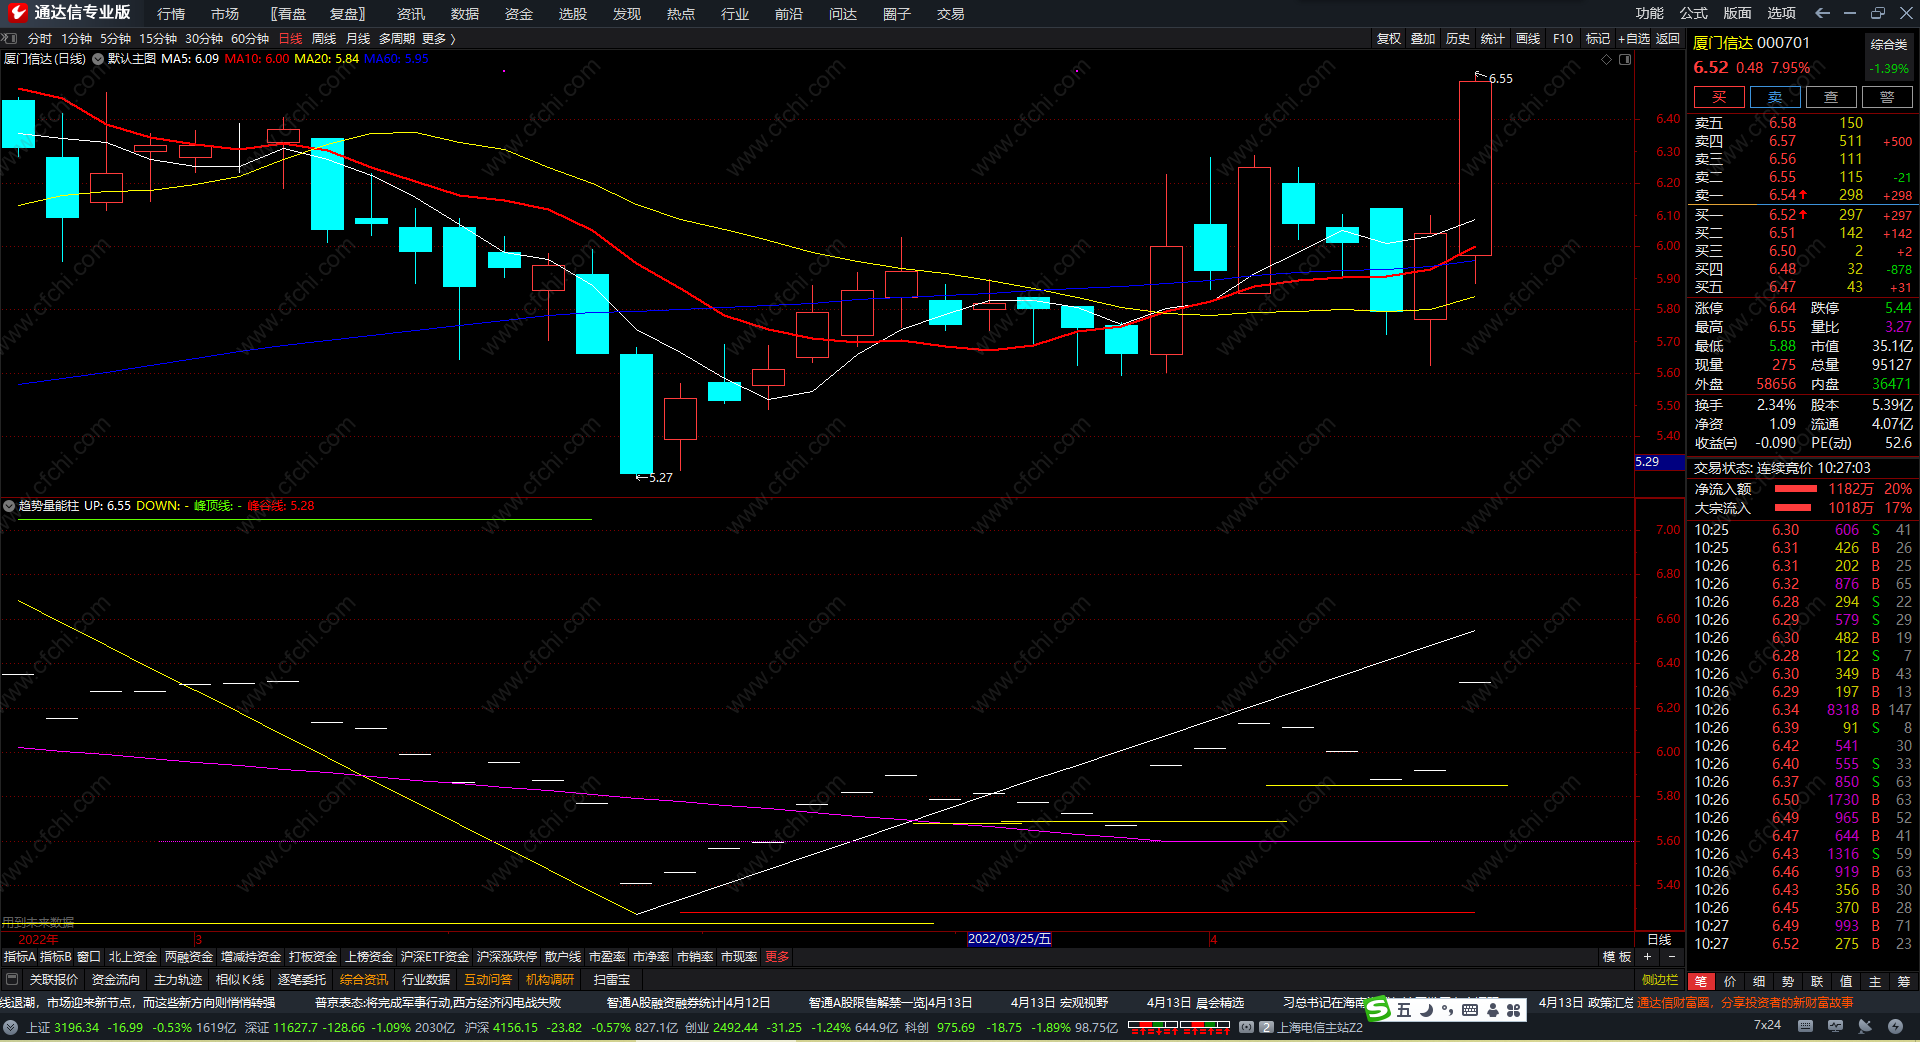Expand 更多 in the indicator tab row
This screenshot has width=1920, height=1042.
tap(777, 957)
